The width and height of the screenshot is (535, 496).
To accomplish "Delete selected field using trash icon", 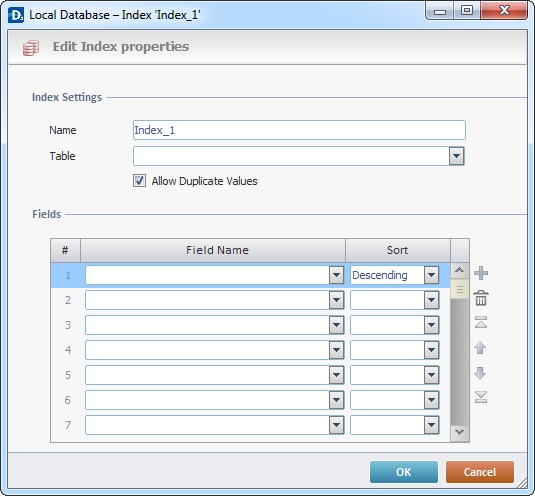I will pos(481,298).
